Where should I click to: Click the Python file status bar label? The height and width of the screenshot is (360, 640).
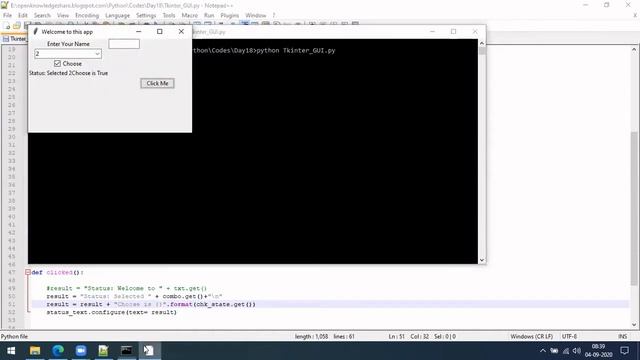click(14, 337)
